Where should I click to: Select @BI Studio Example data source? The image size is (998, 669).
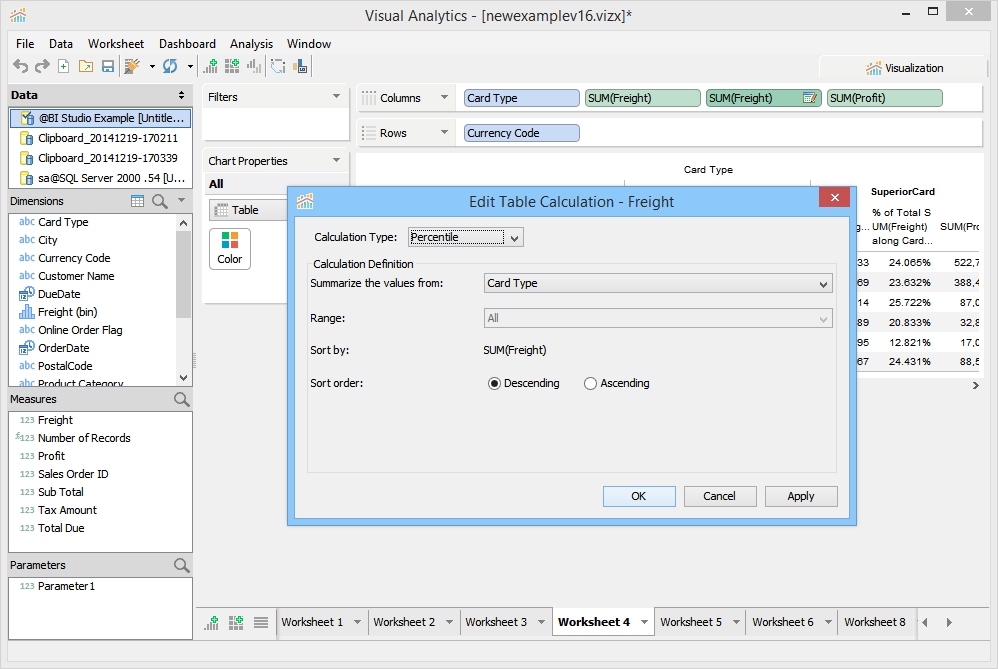[x=101, y=118]
